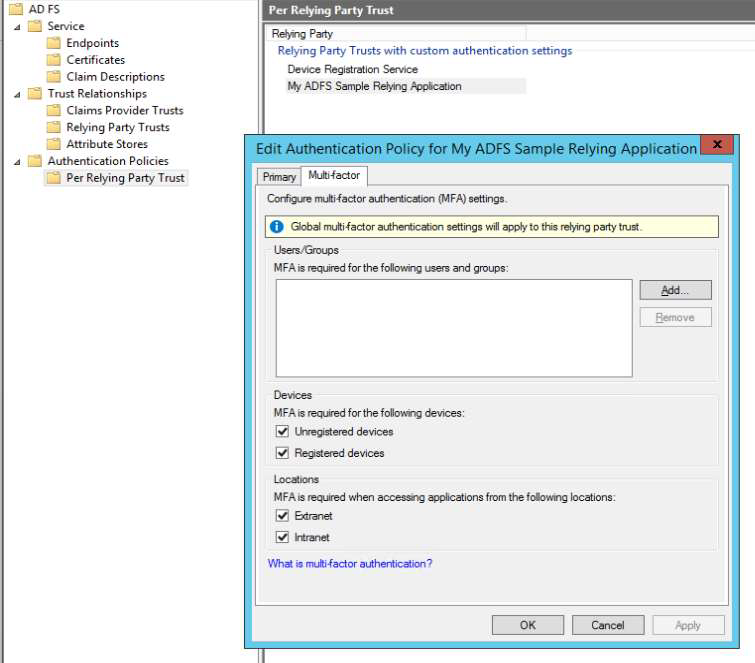Click the Relying Party Trusts folder icon

[x=54, y=127]
